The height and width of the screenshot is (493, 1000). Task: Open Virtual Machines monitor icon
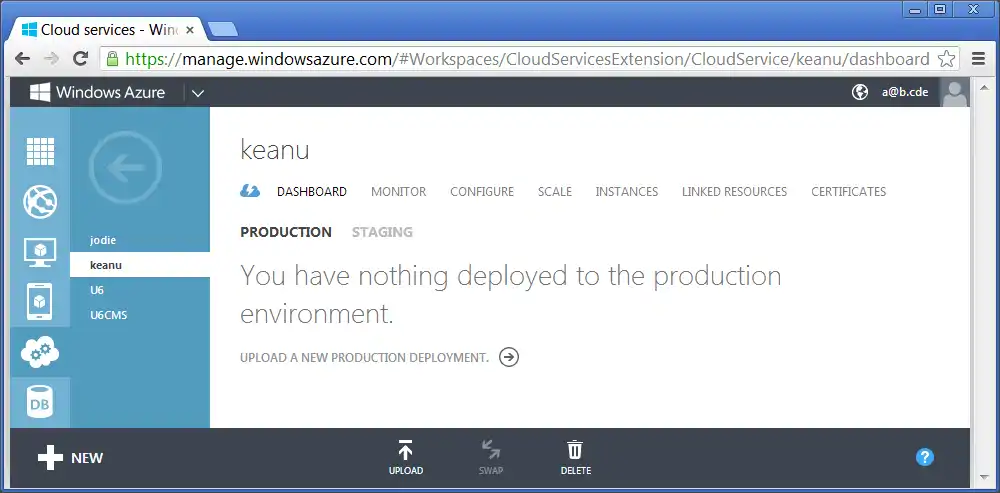tap(40, 252)
